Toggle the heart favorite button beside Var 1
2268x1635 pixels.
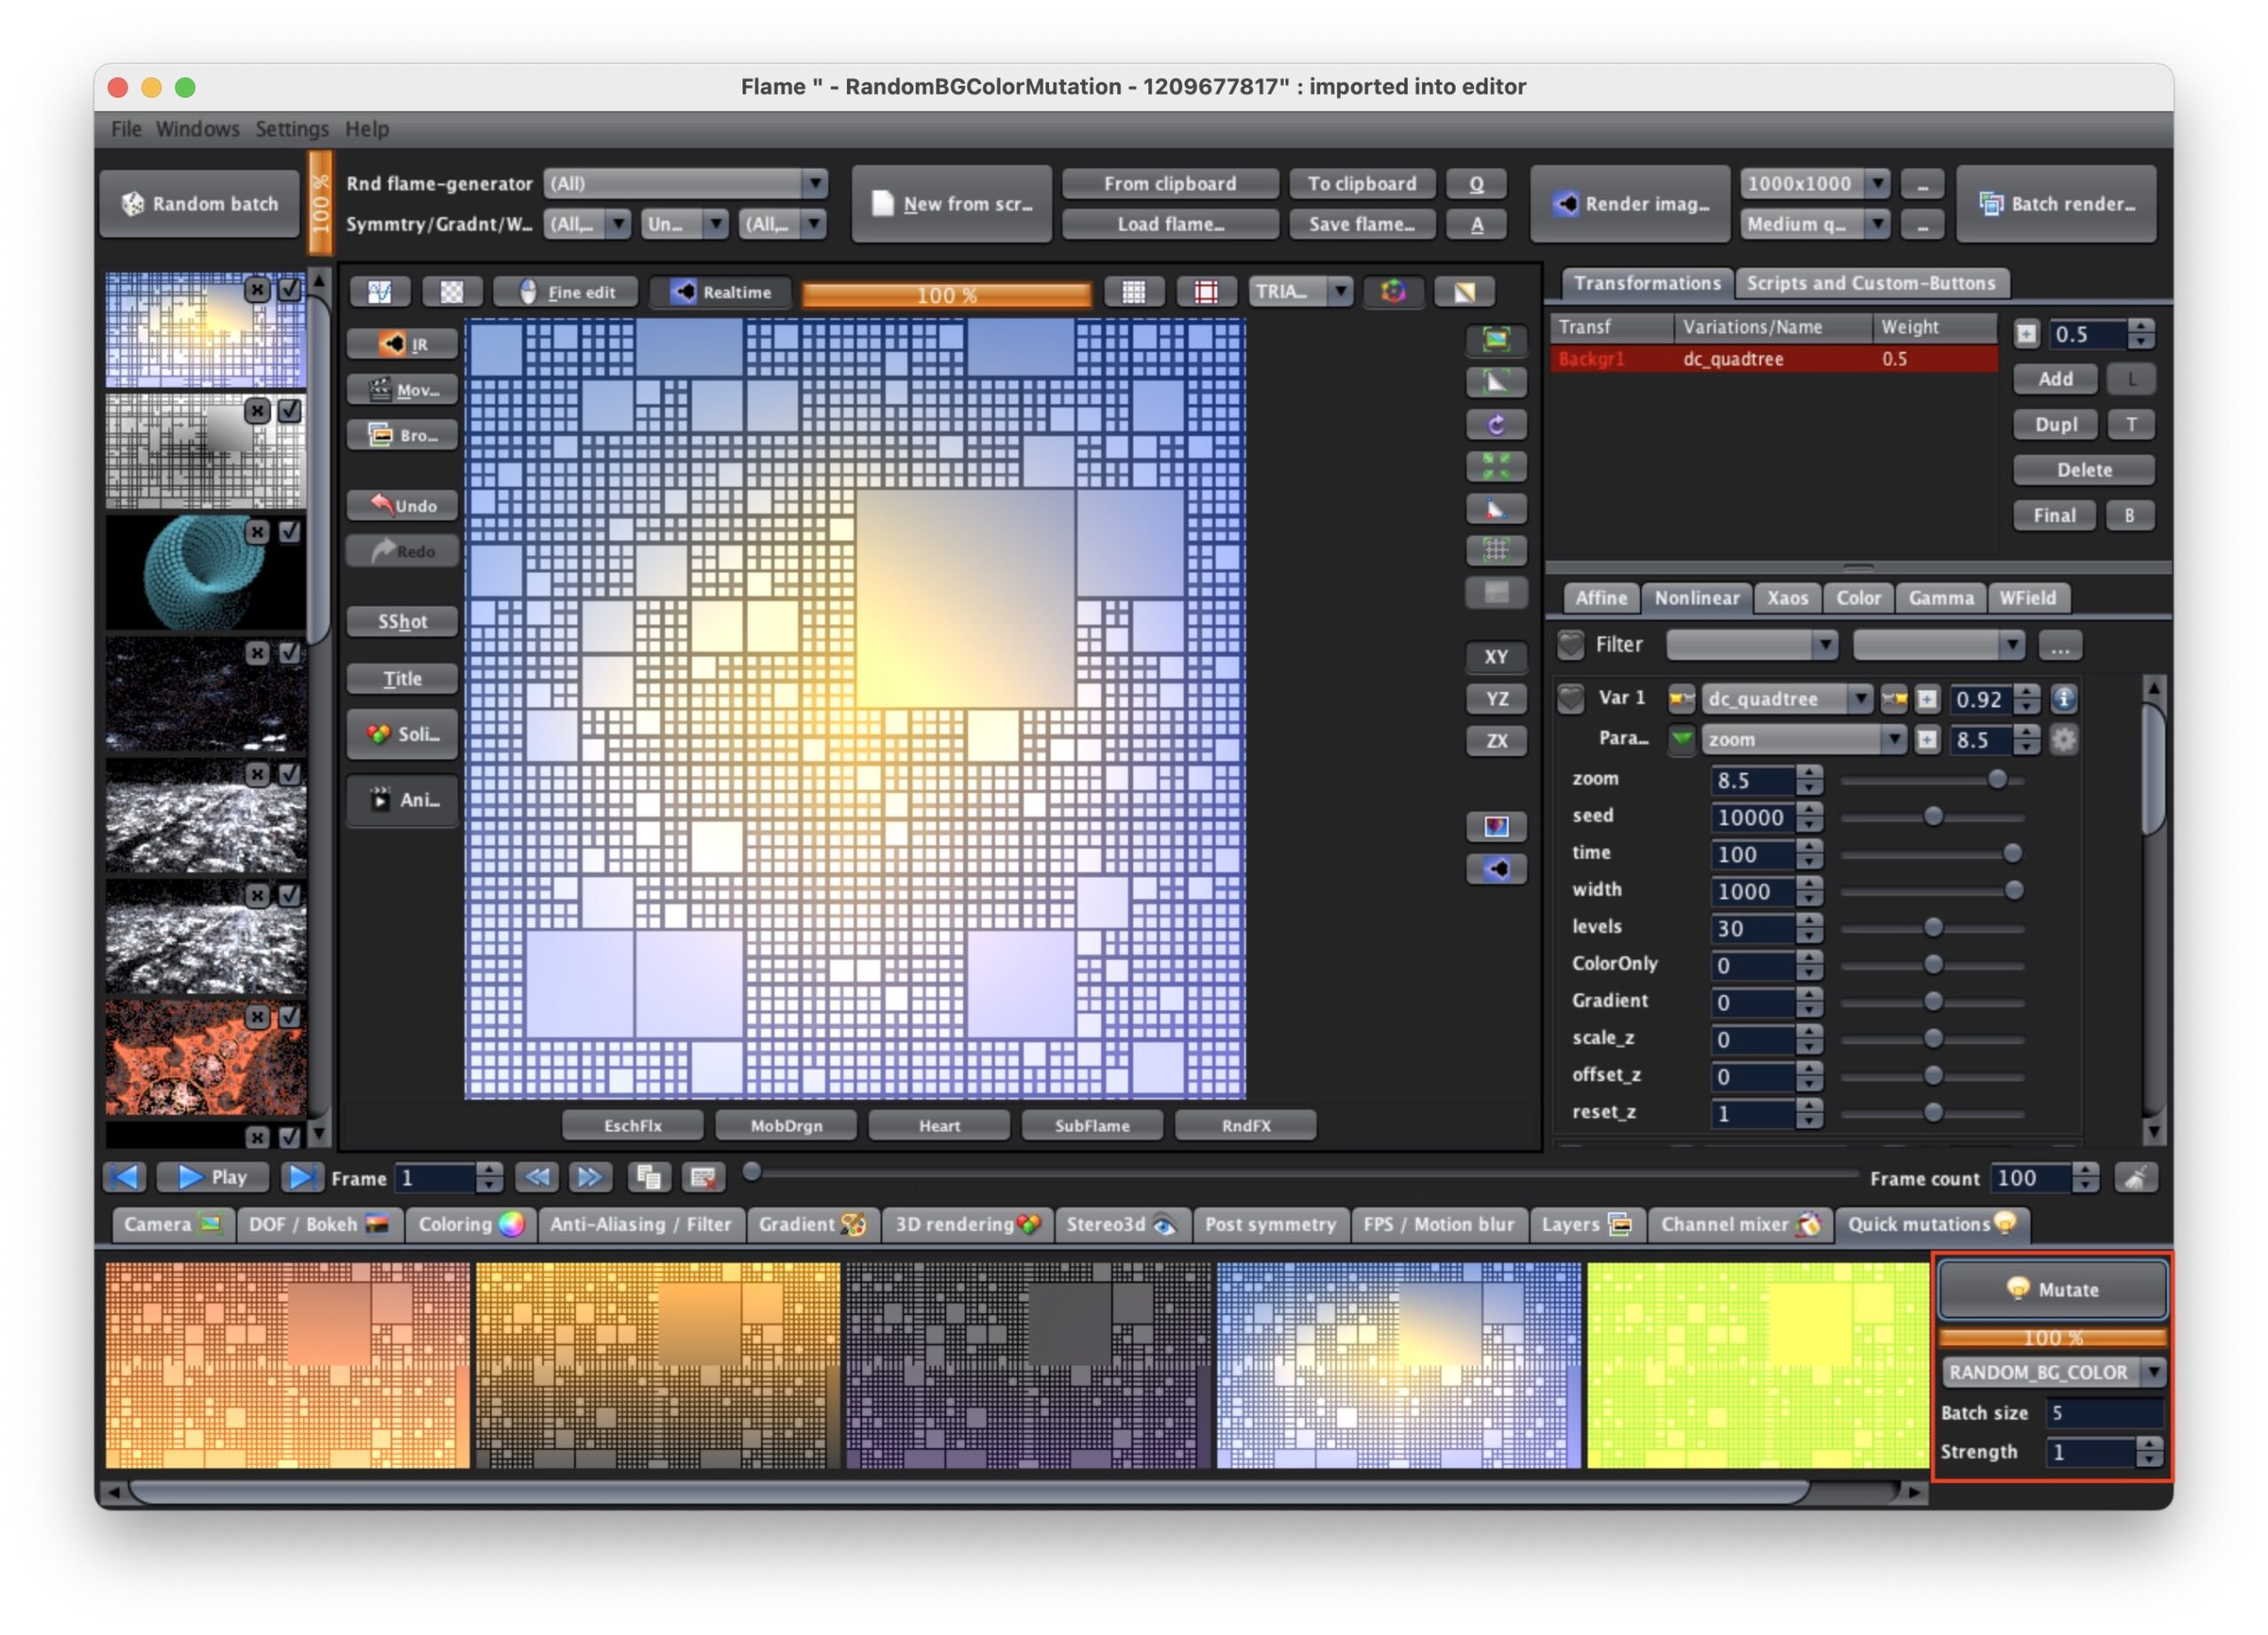1570,698
